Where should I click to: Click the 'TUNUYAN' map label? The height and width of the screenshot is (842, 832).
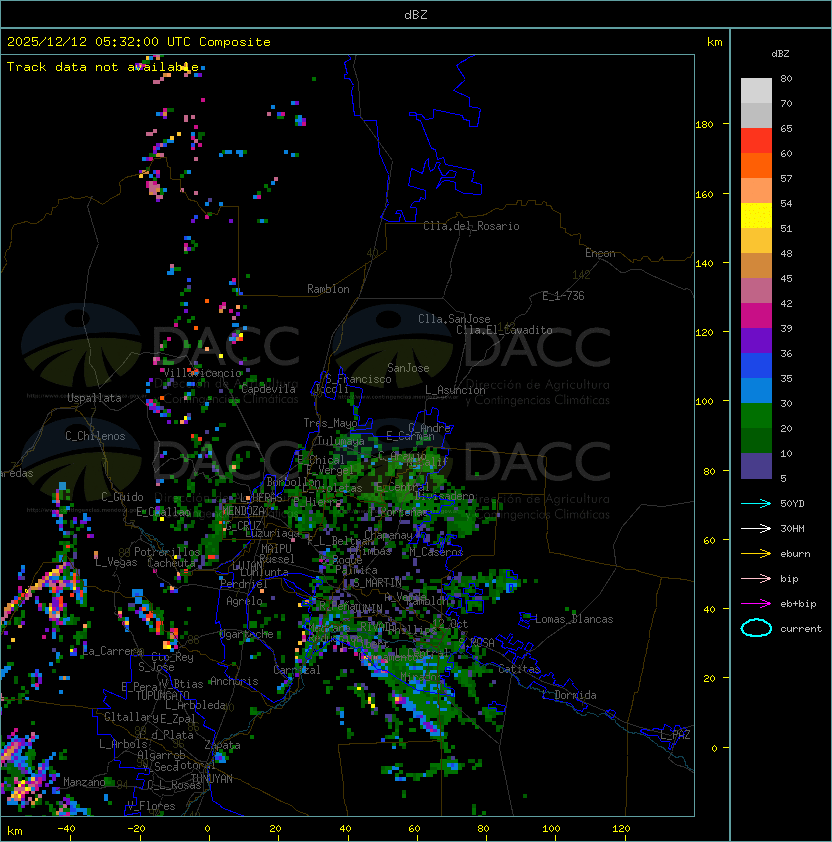click(x=212, y=779)
